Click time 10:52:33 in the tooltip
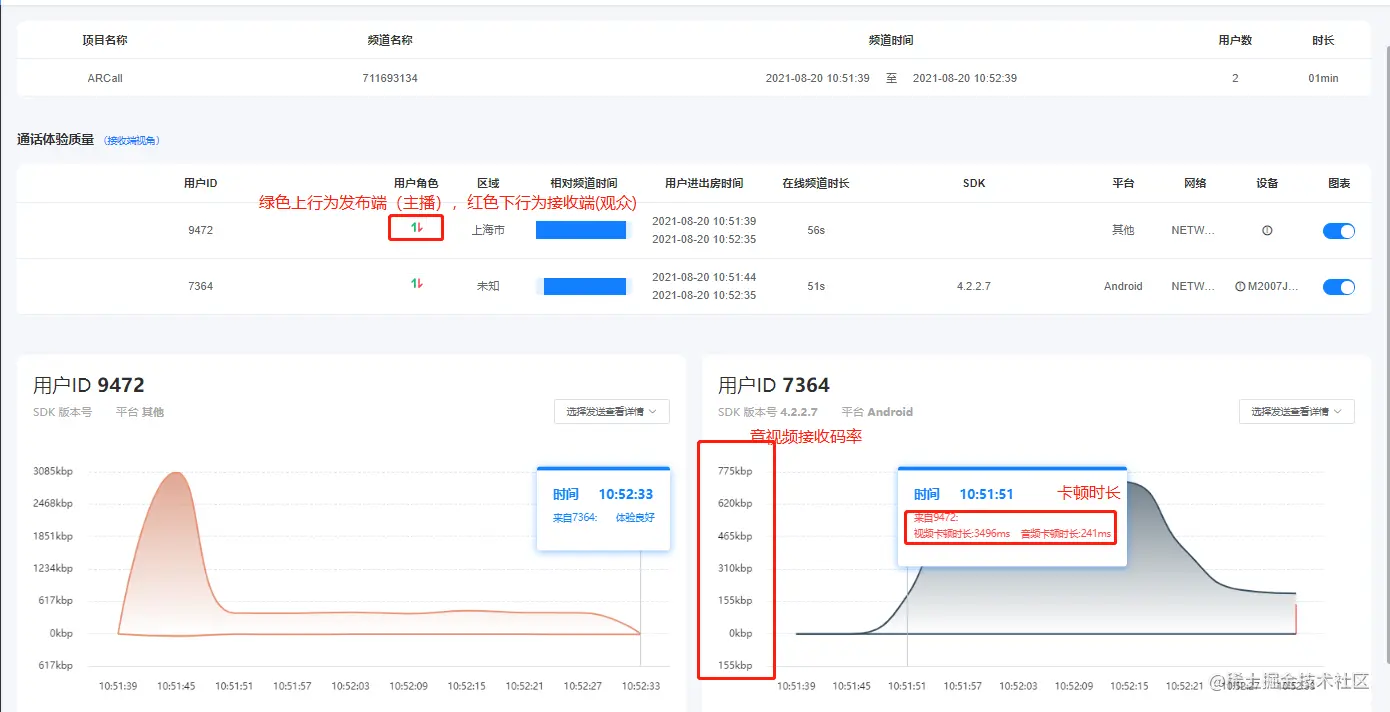Screen dimensions: 1390x712 (626, 494)
